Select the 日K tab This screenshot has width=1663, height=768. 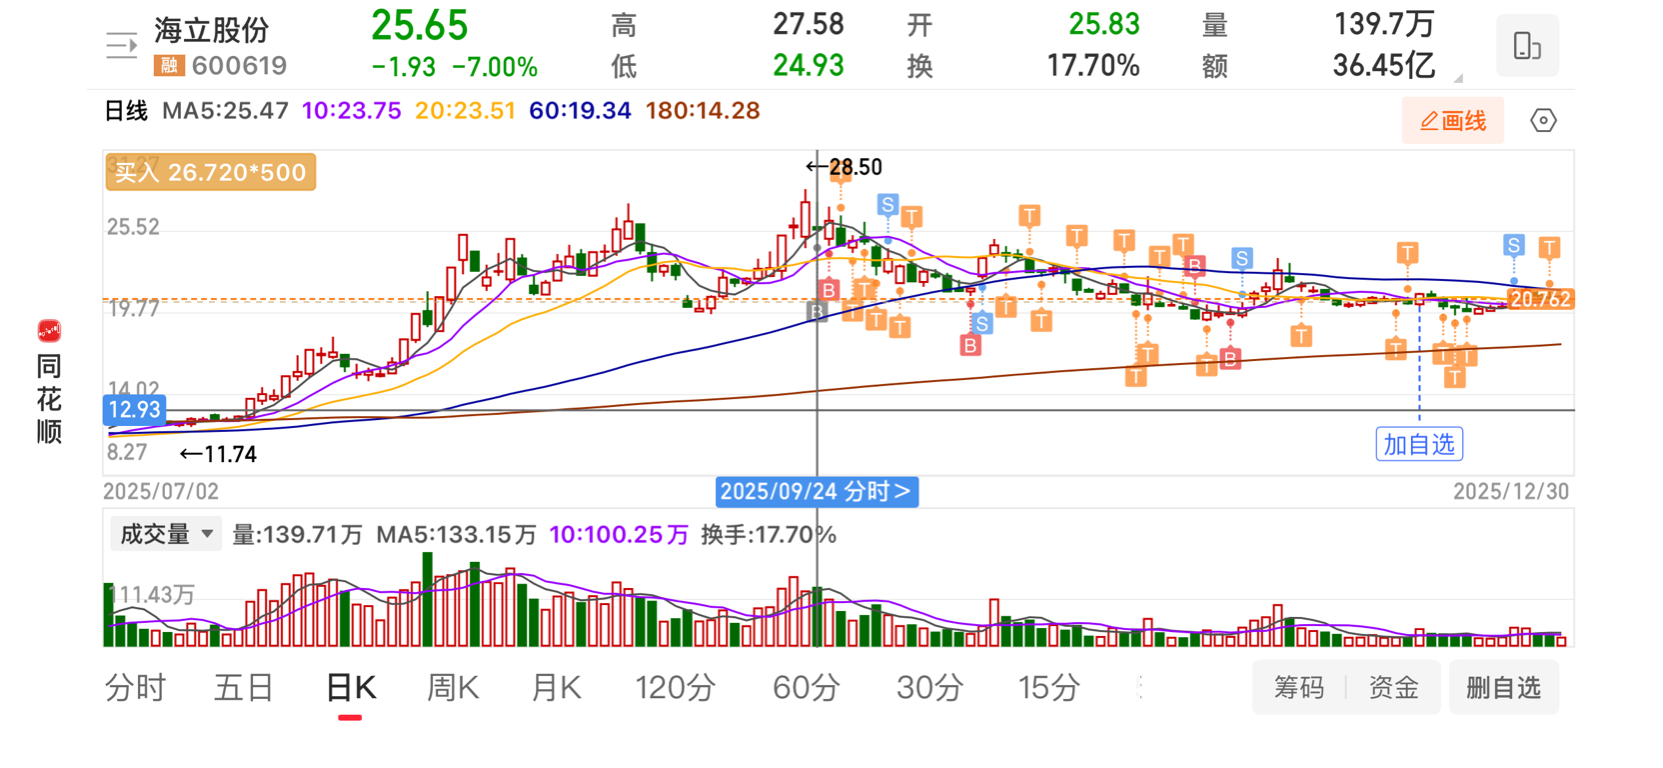pyautogui.click(x=351, y=688)
